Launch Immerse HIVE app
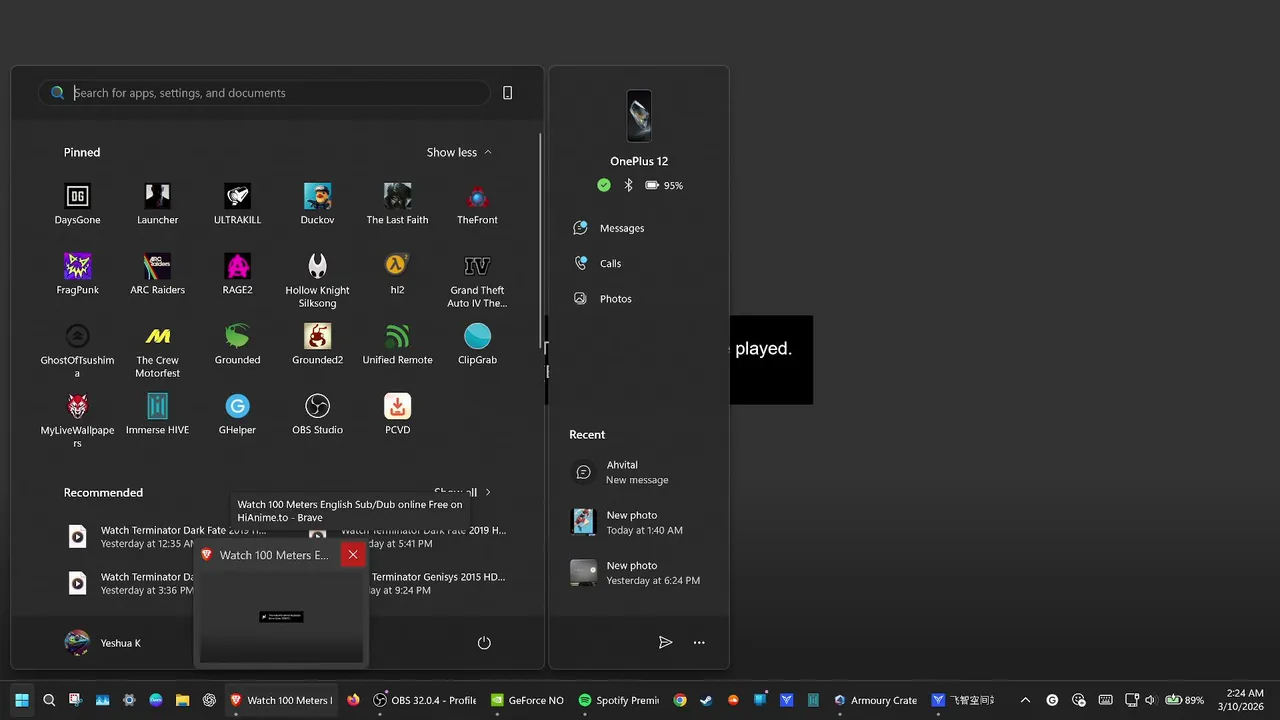Image resolution: width=1280 pixels, height=720 pixels. click(x=157, y=414)
